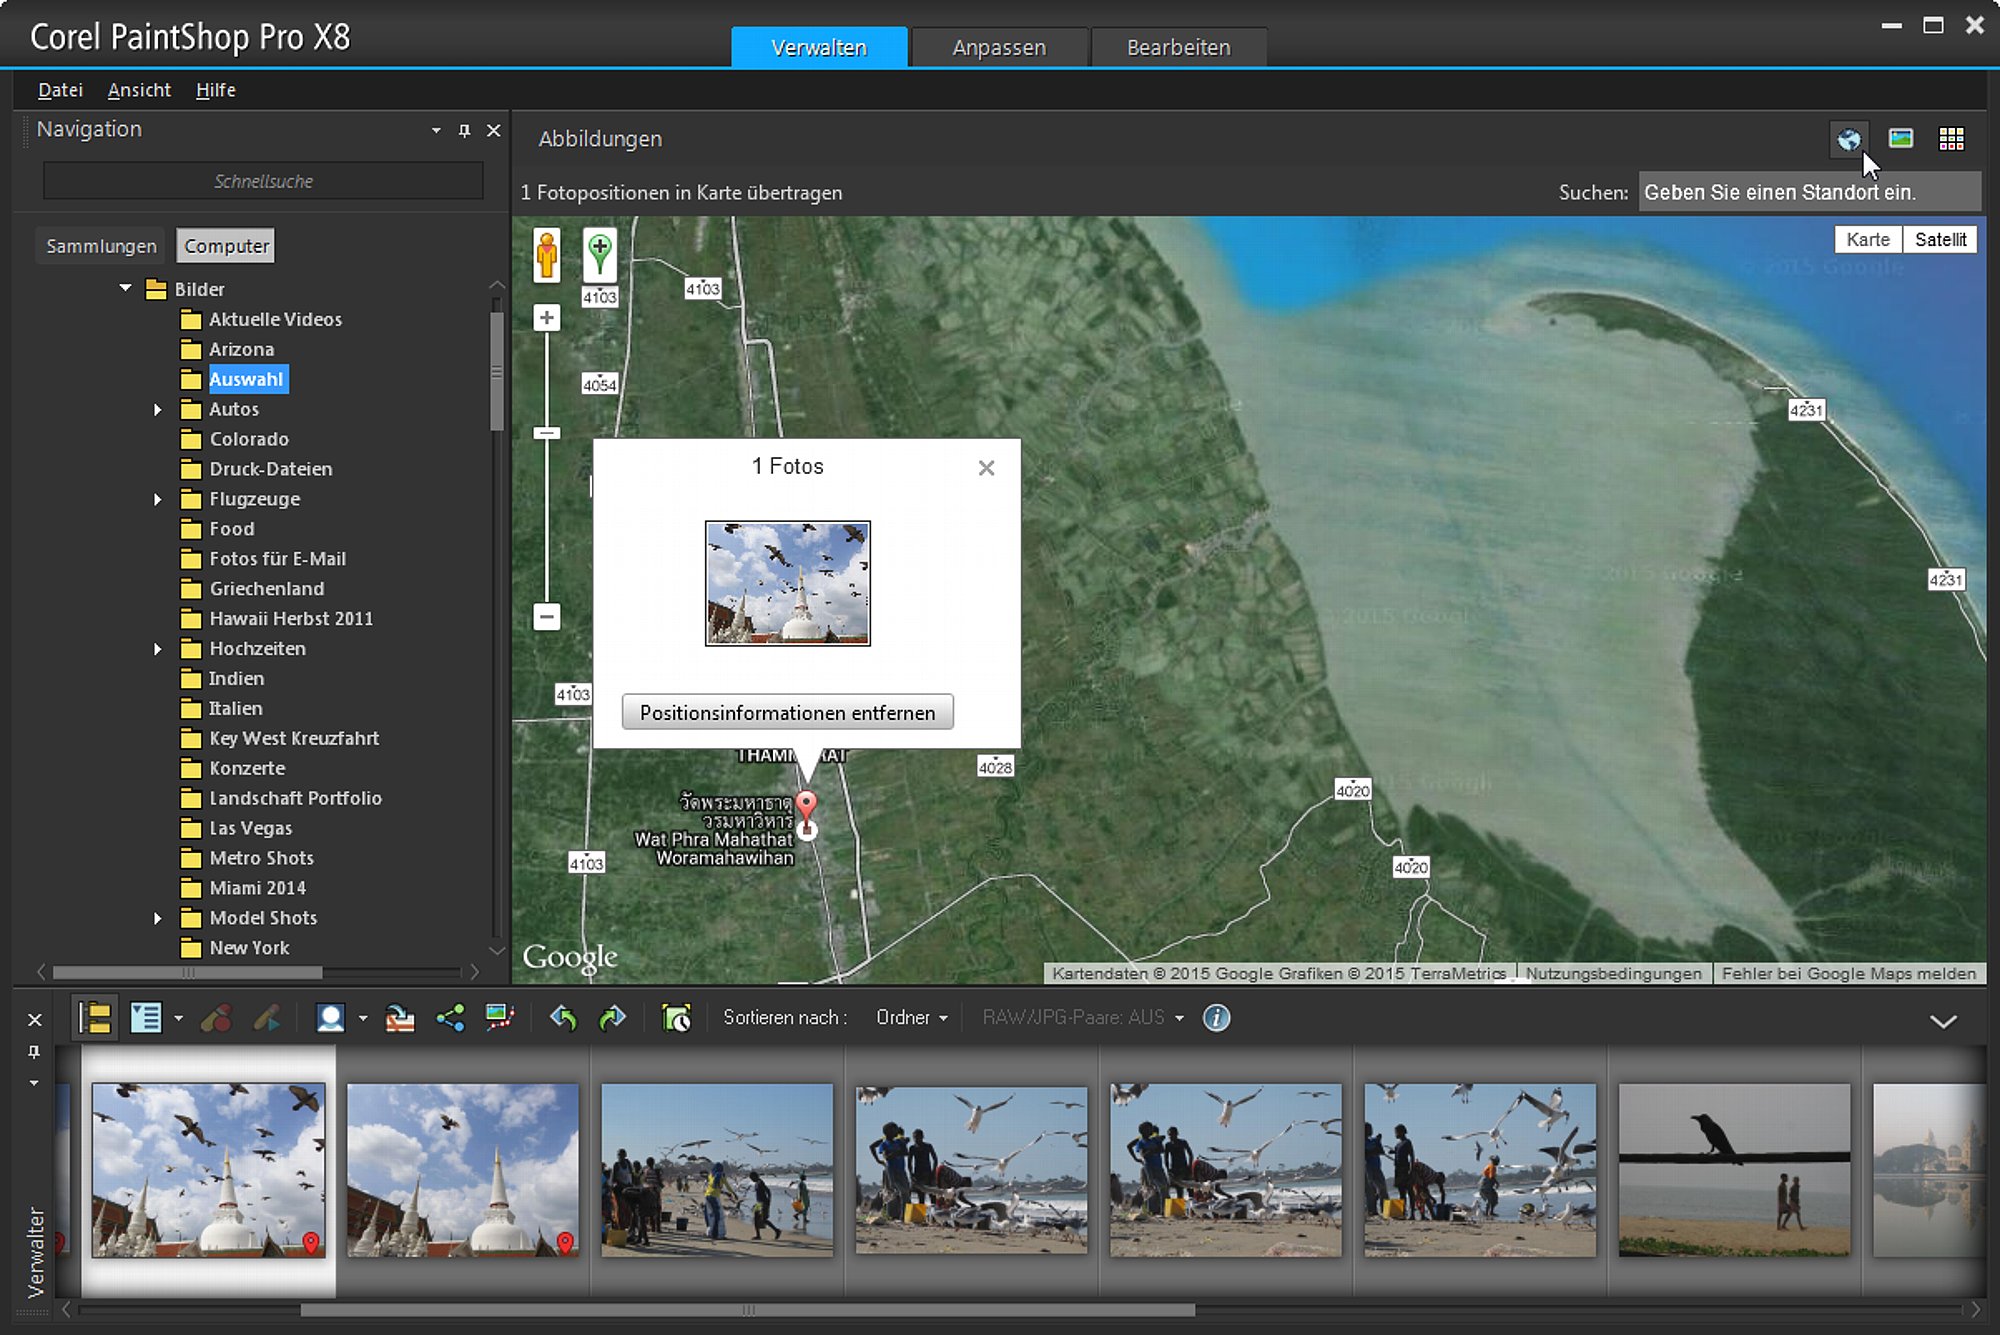Click the batch import icon
The height and width of the screenshot is (1335, 2000).
click(x=400, y=1018)
